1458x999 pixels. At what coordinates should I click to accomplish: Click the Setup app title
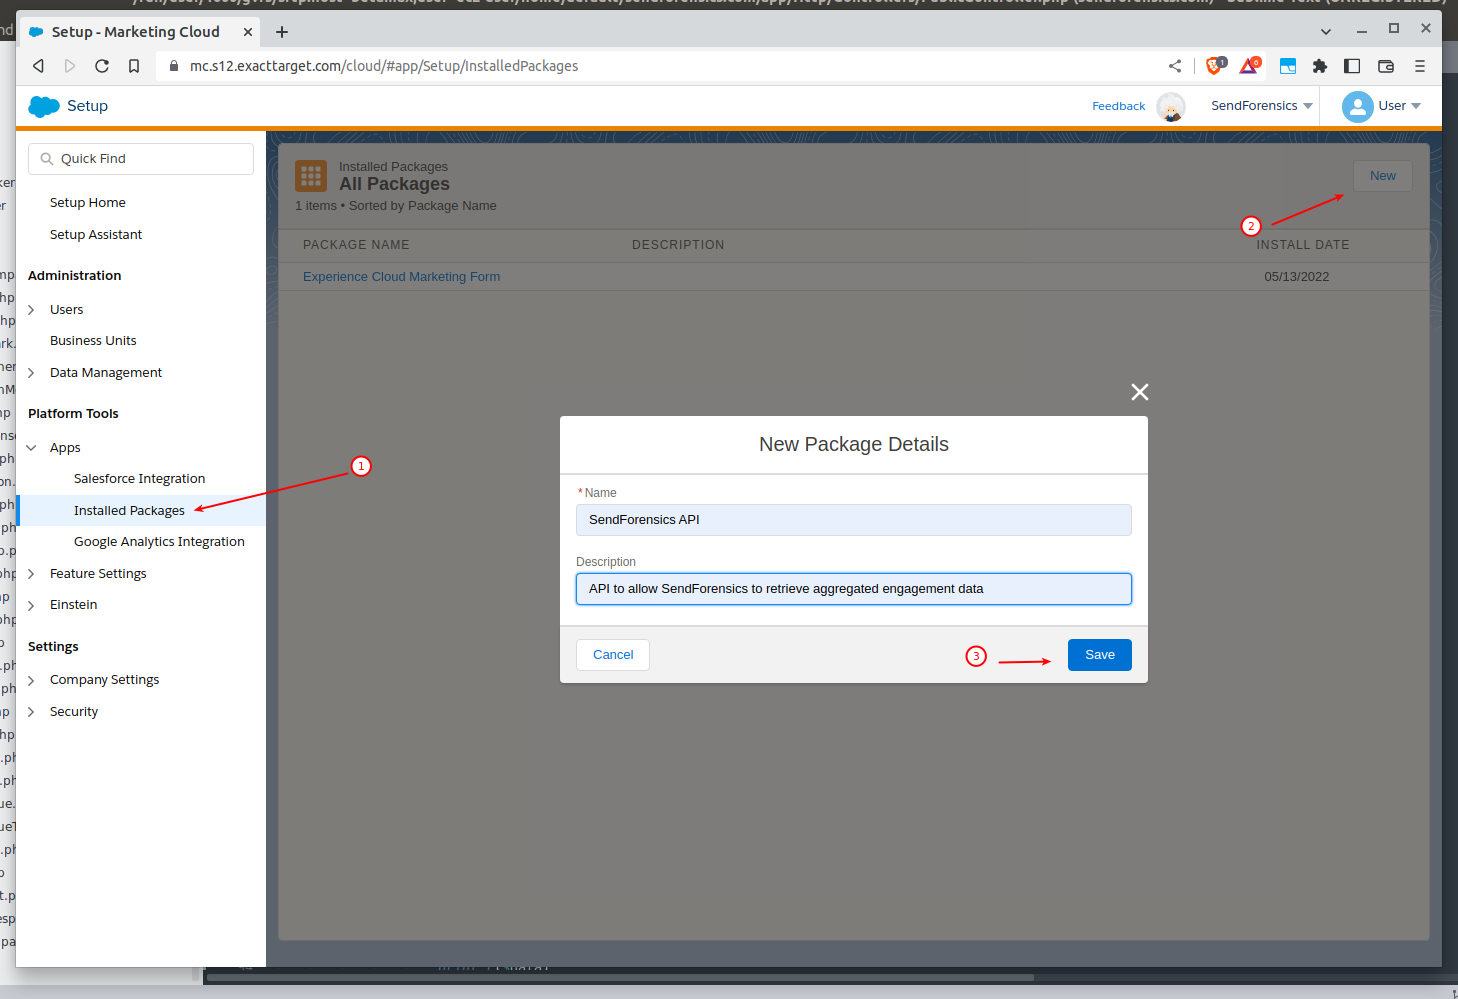click(87, 106)
